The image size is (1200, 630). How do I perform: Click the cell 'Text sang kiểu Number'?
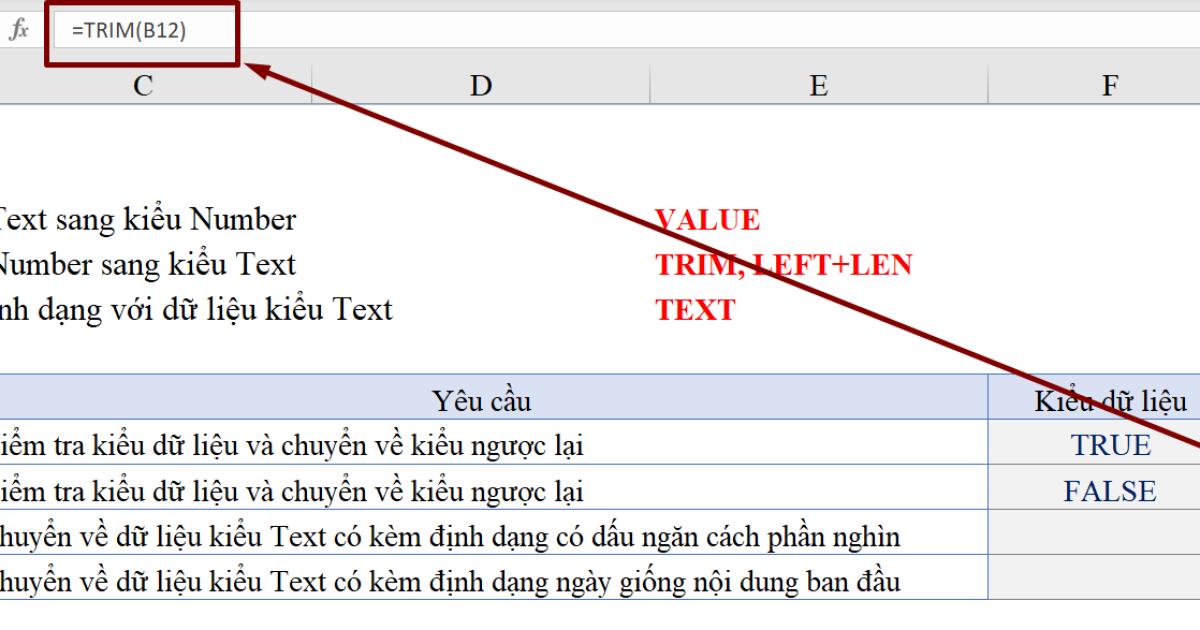pyautogui.click(x=146, y=220)
